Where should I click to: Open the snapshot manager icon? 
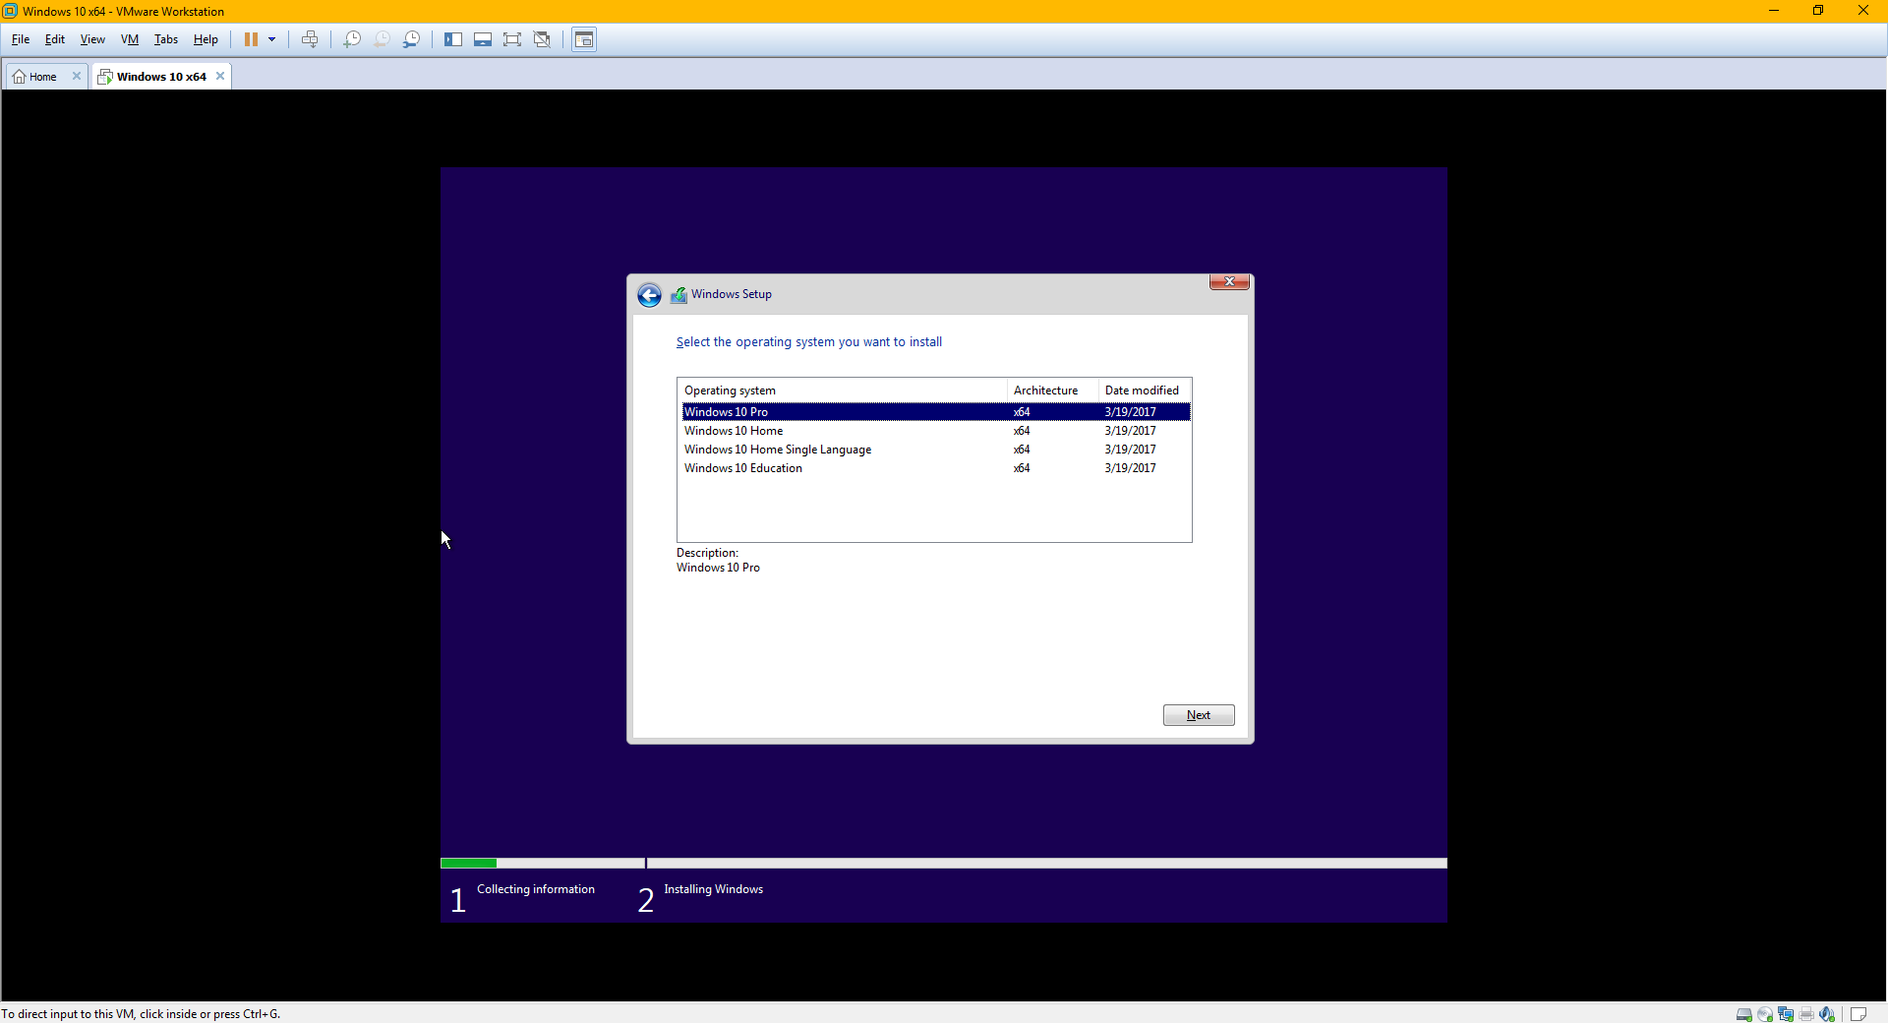[x=412, y=40]
